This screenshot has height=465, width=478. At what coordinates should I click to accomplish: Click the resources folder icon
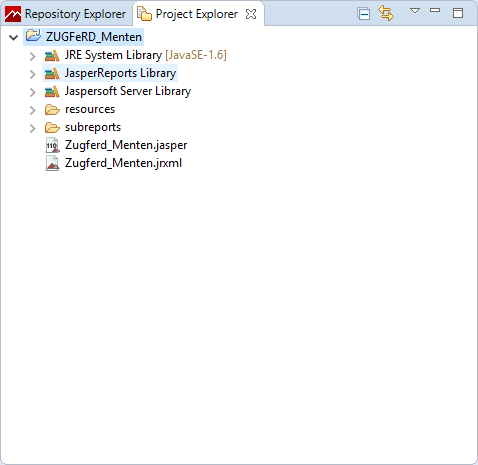52,109
